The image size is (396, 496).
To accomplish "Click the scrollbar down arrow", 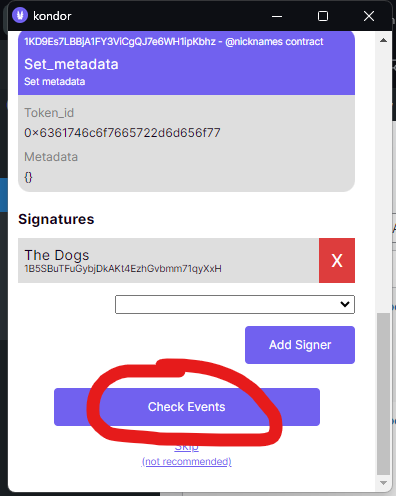I will pos(383,483).
